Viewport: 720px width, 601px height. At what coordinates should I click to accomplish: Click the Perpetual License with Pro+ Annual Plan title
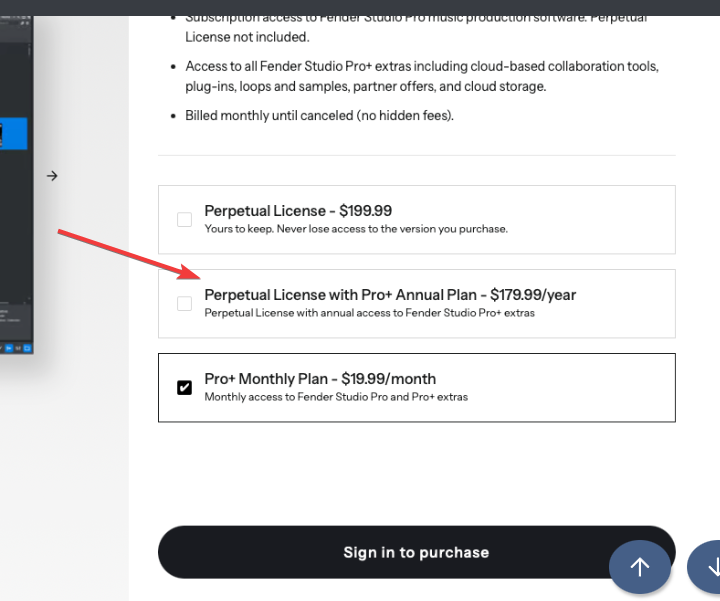click(x=390, y=295)
